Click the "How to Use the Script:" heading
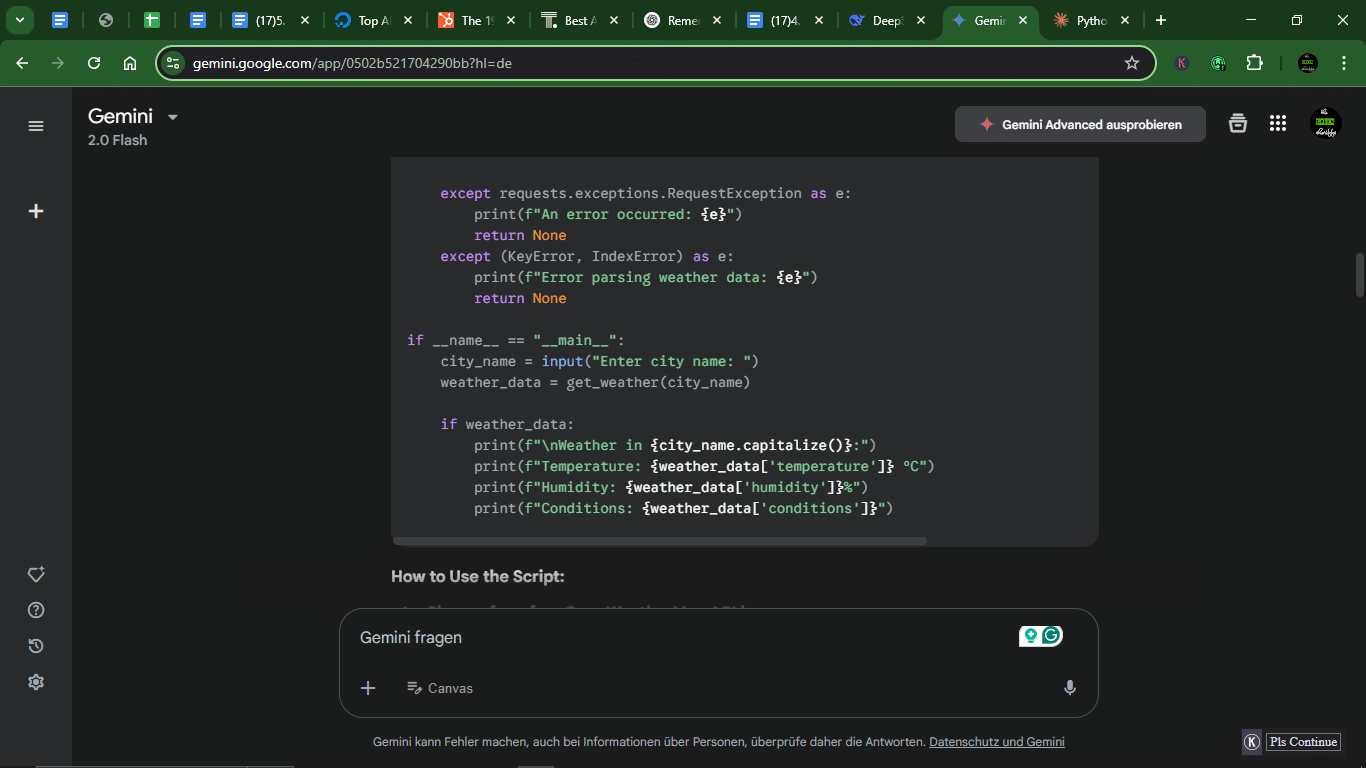This screenshot has width=1366, height=768. click(x=478, y=576)
